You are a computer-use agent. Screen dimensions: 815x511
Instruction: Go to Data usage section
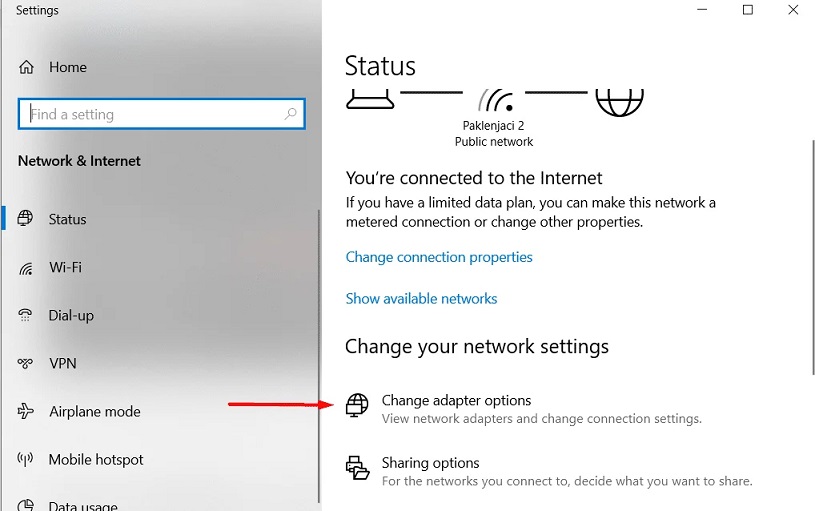(83, 505)
